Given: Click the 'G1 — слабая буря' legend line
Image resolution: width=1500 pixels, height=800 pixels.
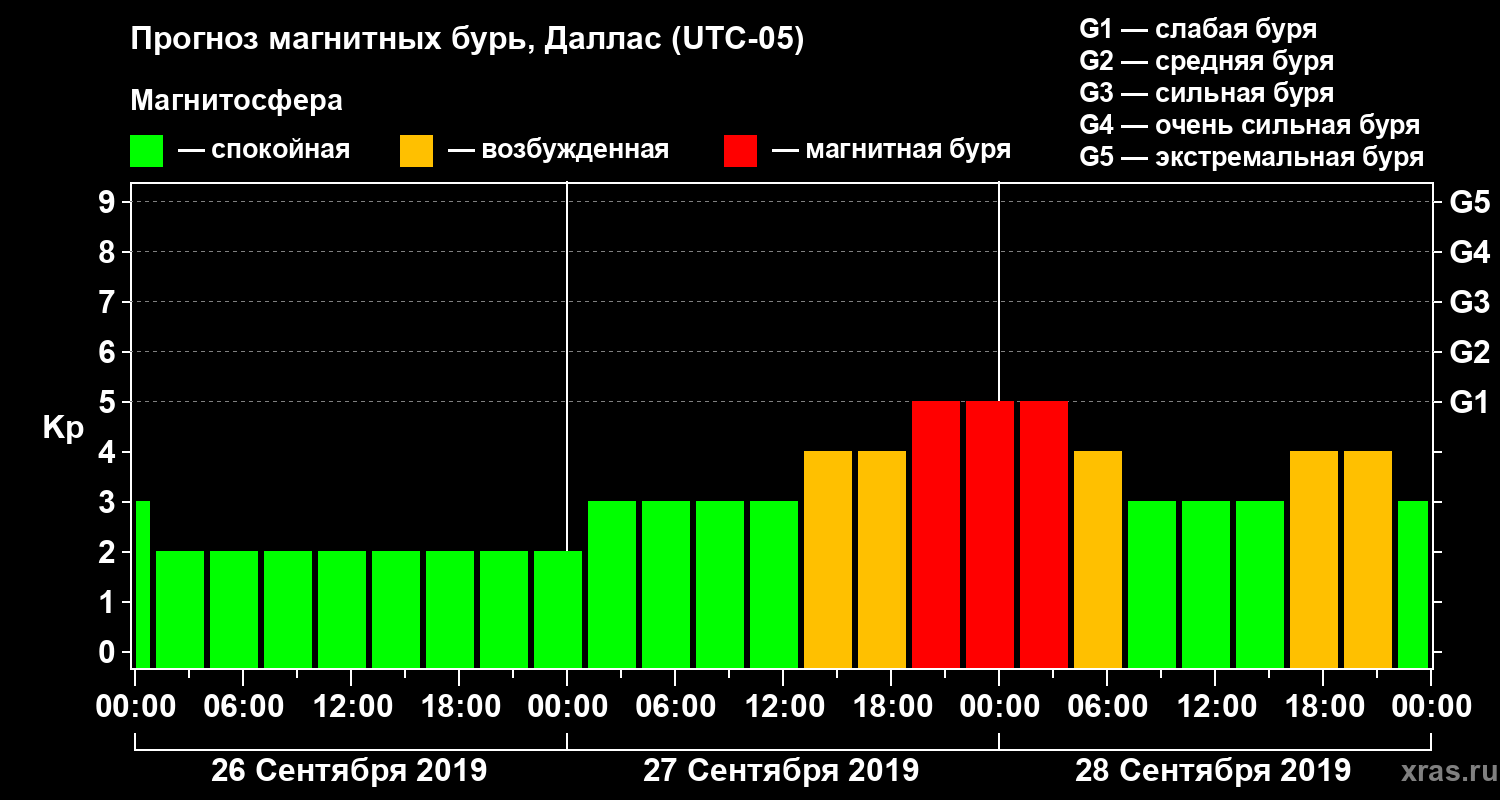Looking at the screenshot, I should click(1198, 29).
